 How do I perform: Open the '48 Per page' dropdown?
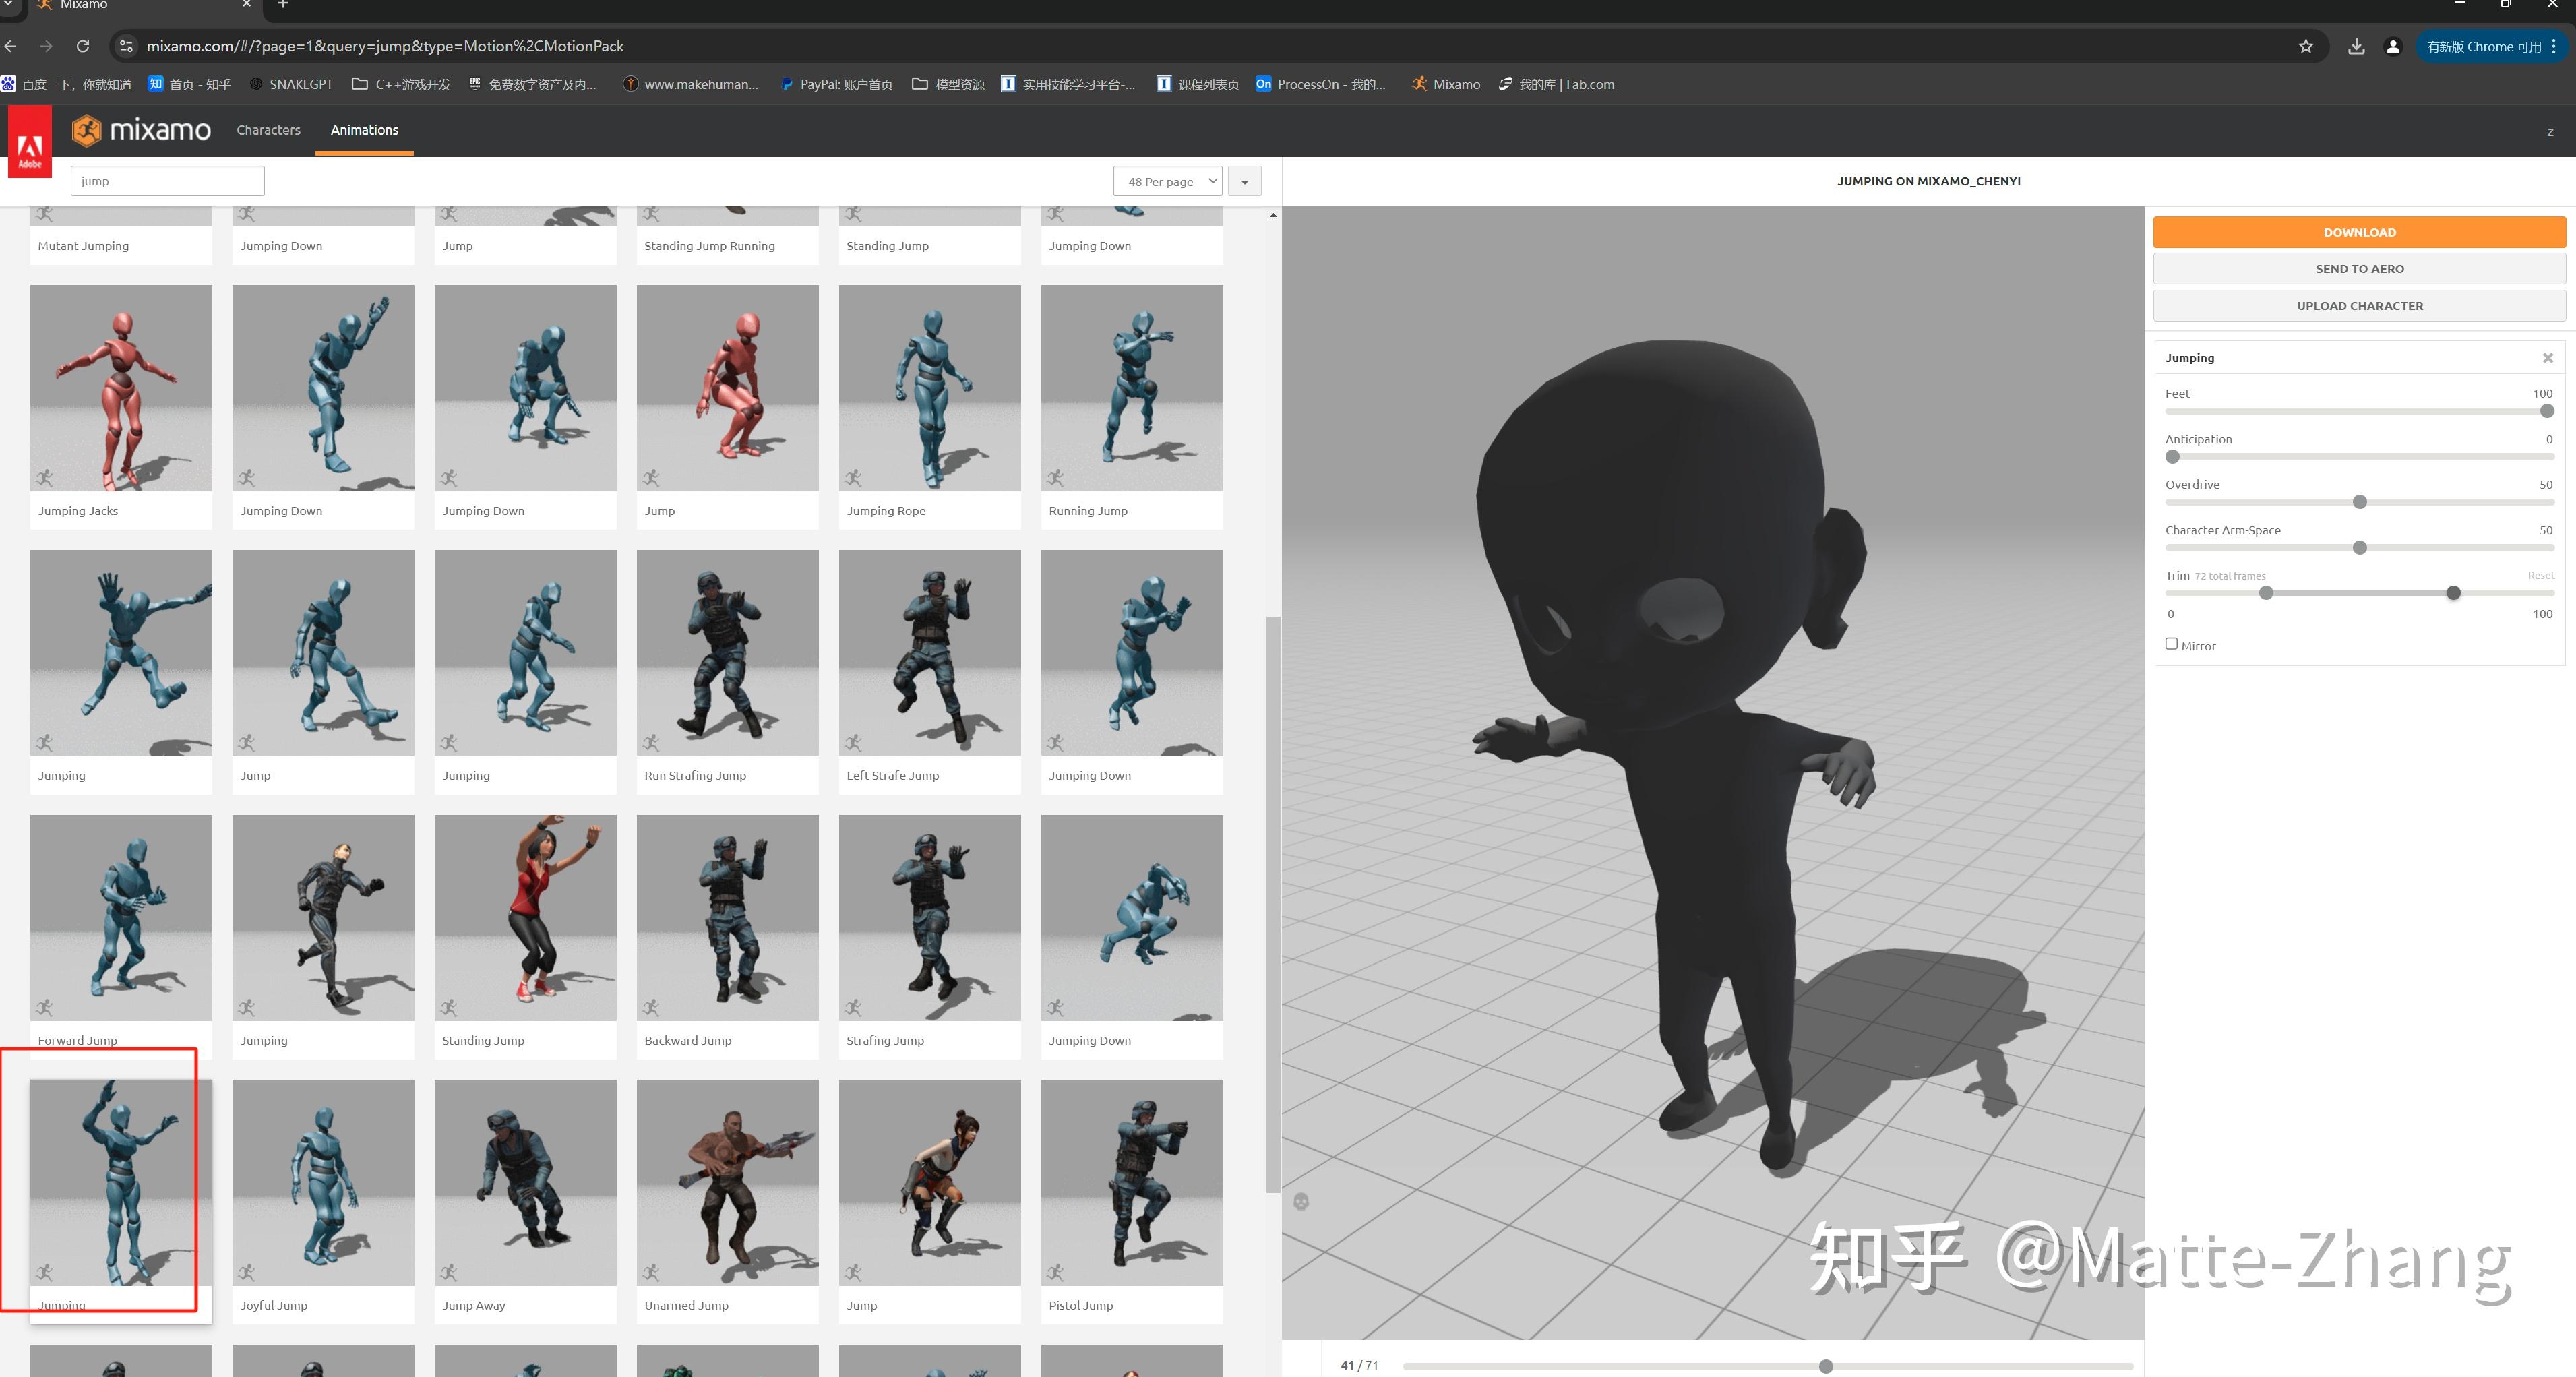click(1167, 181)
